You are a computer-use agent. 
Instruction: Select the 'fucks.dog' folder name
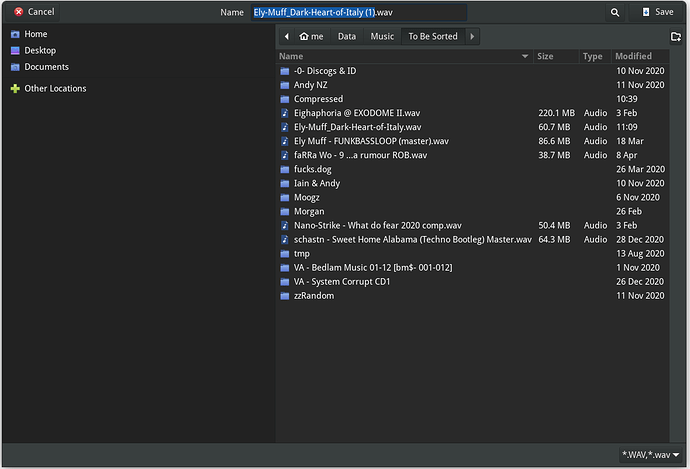tap(312, 169)
